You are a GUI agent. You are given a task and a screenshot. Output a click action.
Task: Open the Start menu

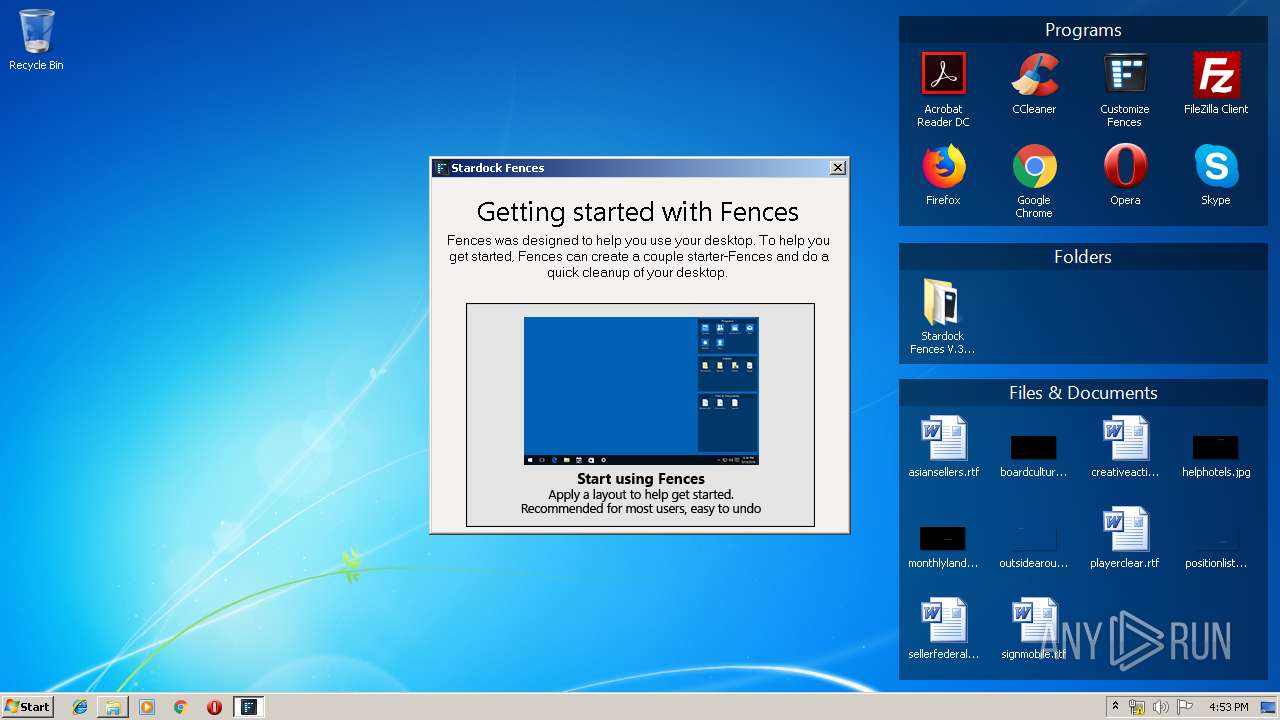tap(28, 707)
